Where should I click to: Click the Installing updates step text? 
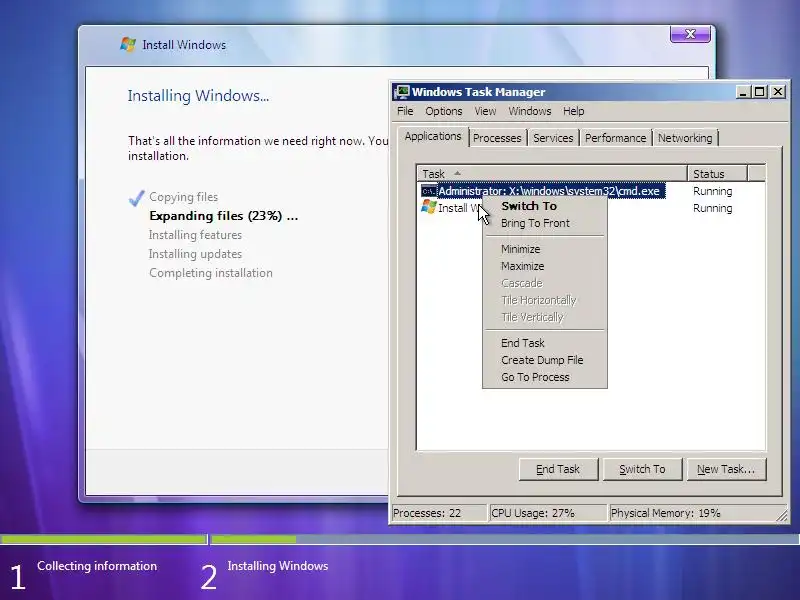pos(195,254)
